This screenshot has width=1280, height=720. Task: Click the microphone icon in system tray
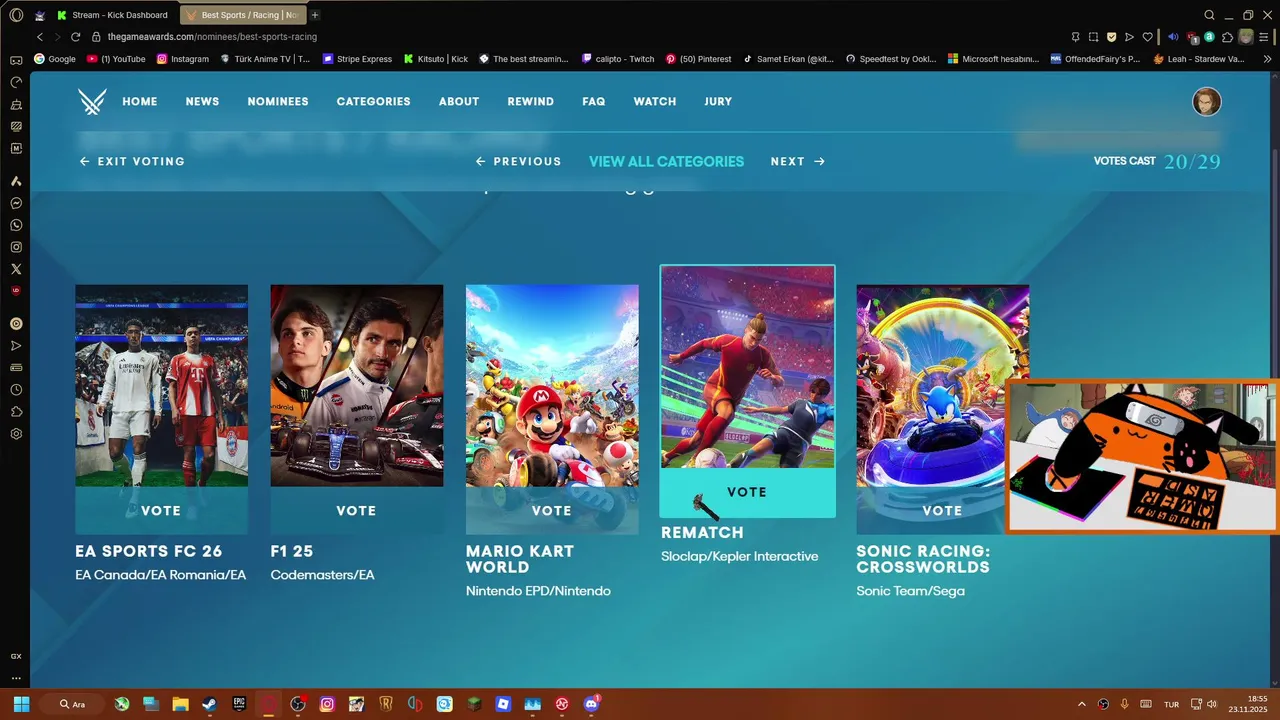[x=1125, y=704]
